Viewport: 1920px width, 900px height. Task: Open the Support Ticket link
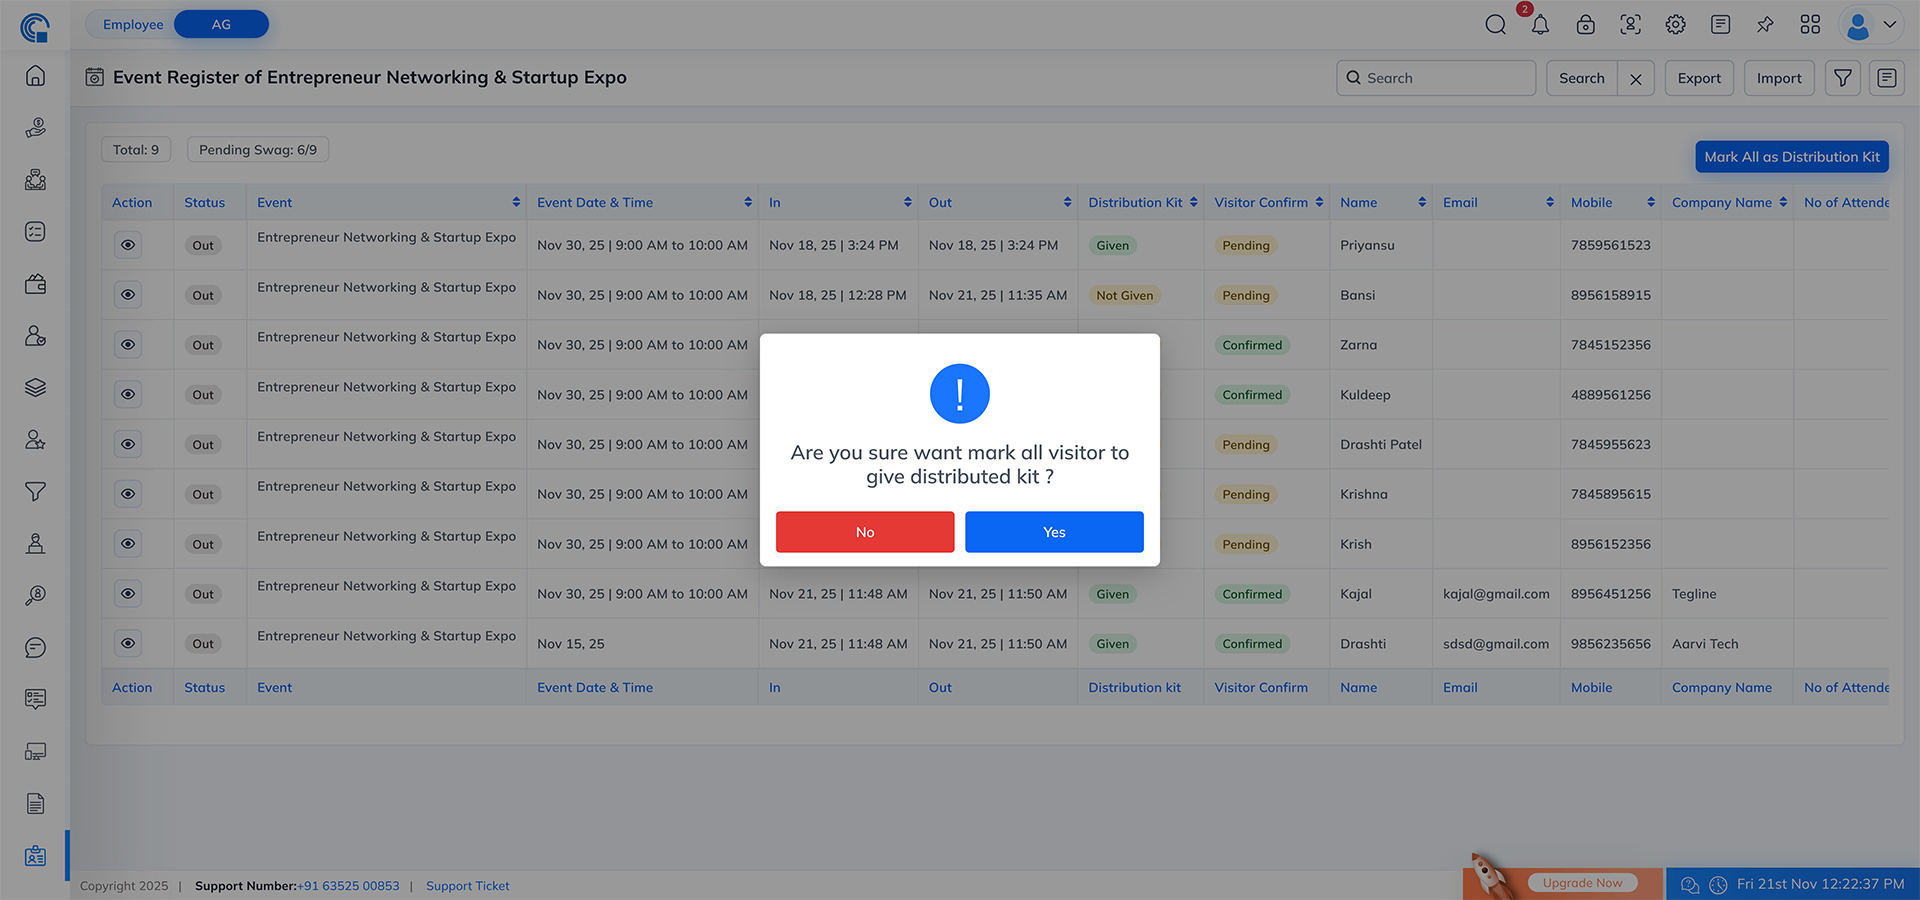pyautogui.click(x=467, y=886)
